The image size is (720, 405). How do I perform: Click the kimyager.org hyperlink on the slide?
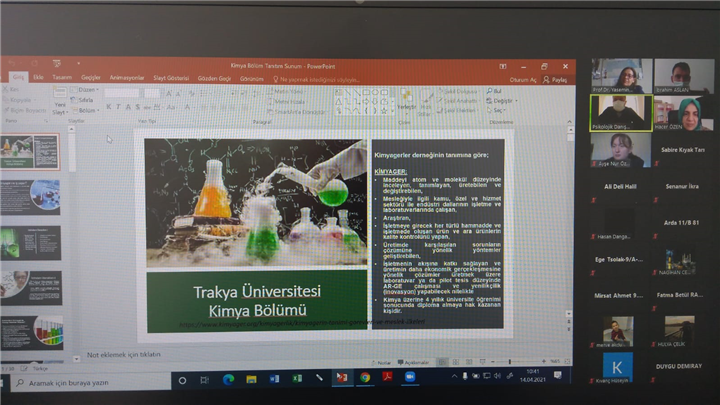coord(302,323)
